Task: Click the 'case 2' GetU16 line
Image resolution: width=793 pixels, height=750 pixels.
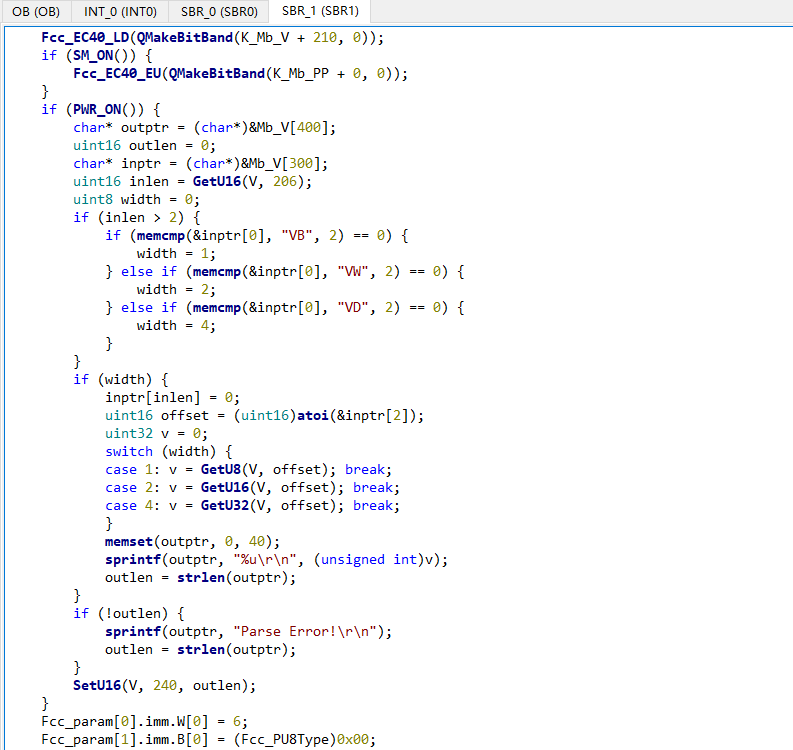Action: click(x=252, y=488)
